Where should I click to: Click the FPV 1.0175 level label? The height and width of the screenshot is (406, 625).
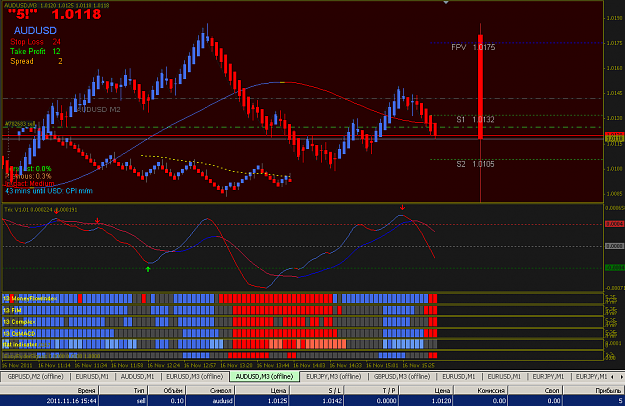tap(473, 47)
